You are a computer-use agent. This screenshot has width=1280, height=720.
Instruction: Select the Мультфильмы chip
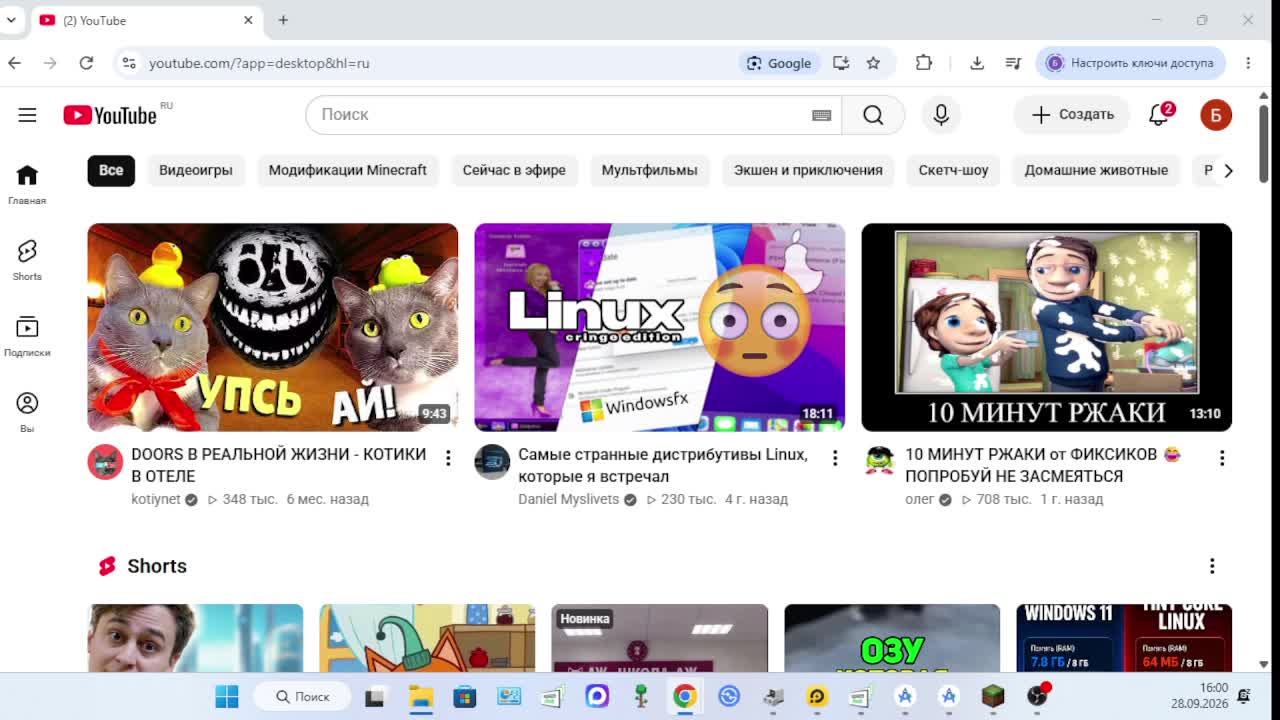650,170
